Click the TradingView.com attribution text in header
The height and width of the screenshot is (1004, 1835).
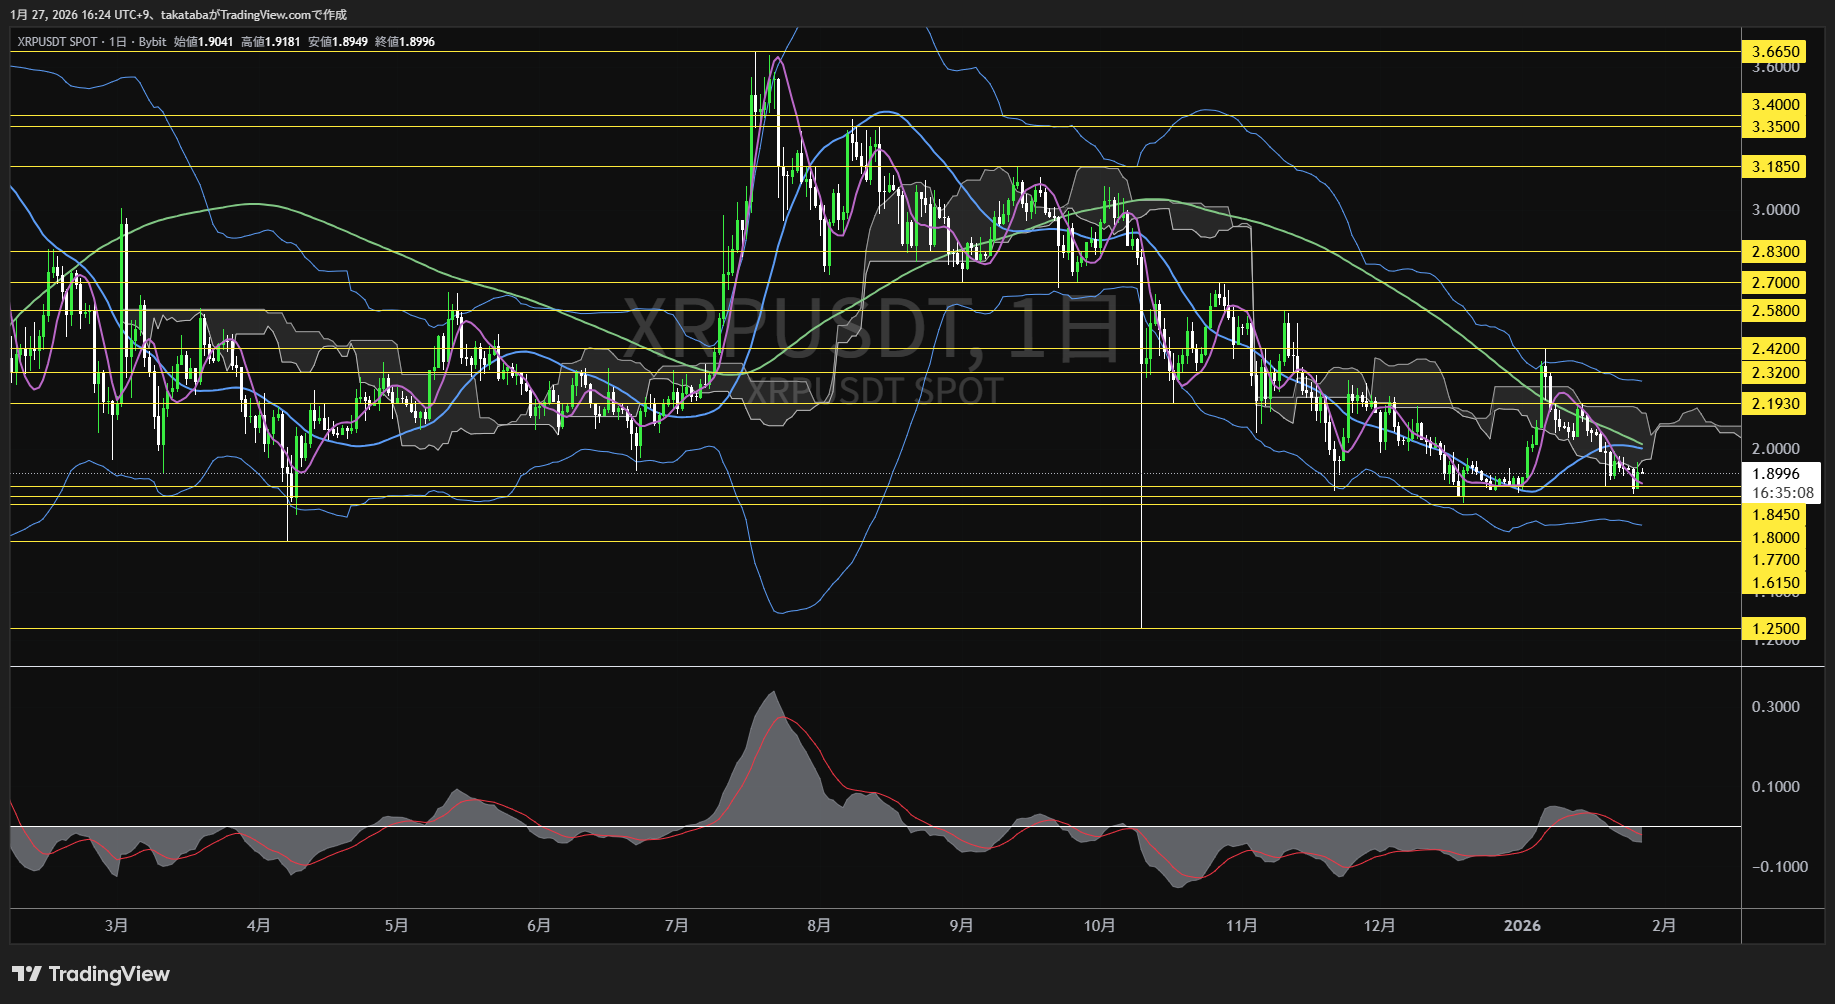point(284,15)
